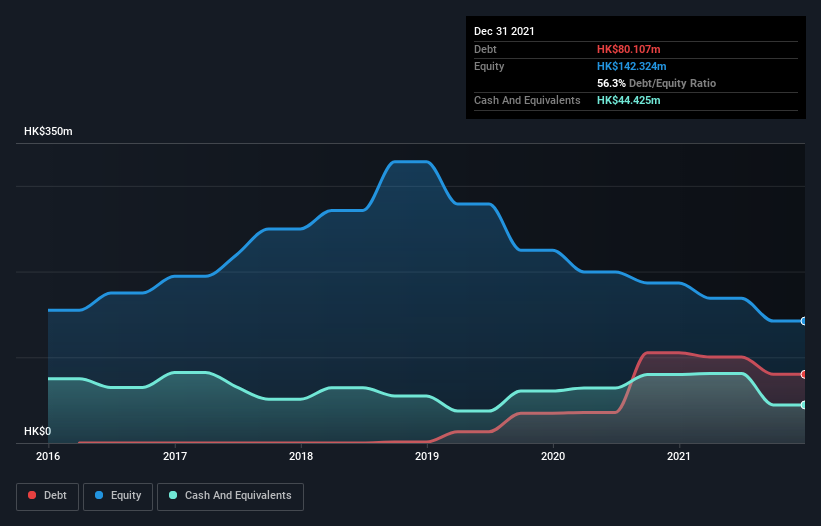Click the 2020 x-axis label
This screenshot has width=821, height=526.
[553, 456]
